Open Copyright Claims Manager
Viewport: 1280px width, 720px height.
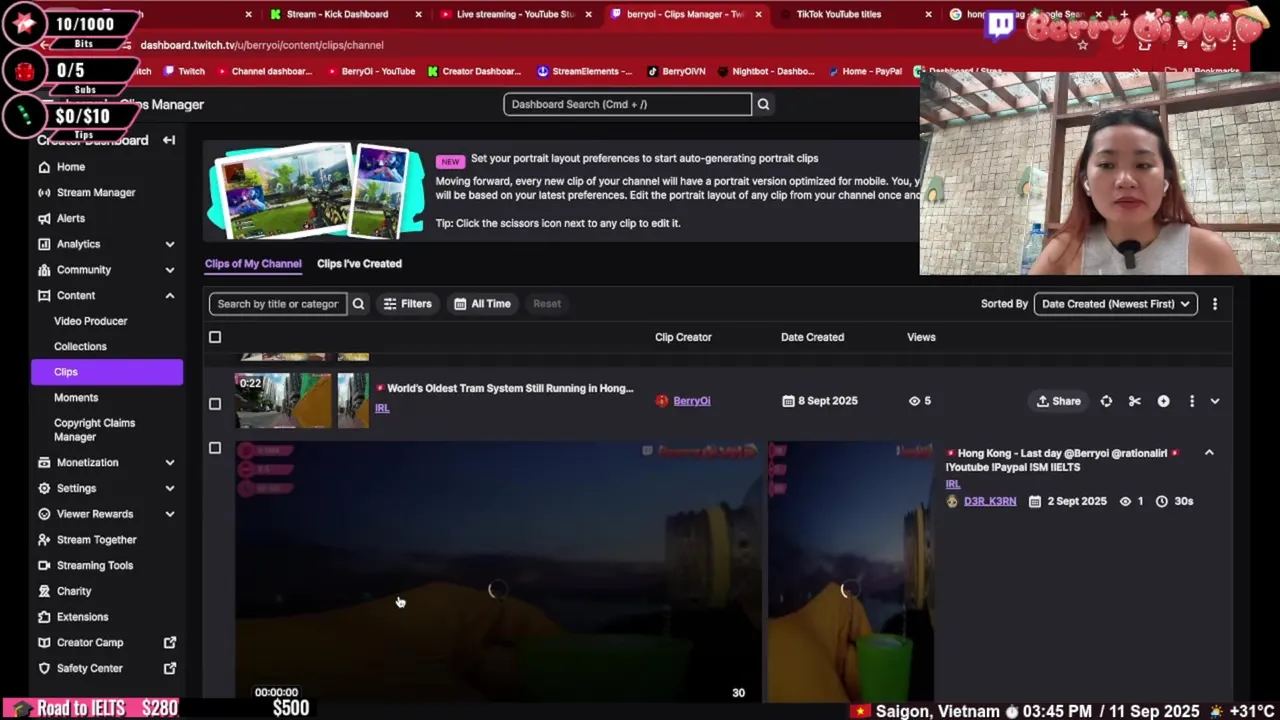(x=94, y=430)
